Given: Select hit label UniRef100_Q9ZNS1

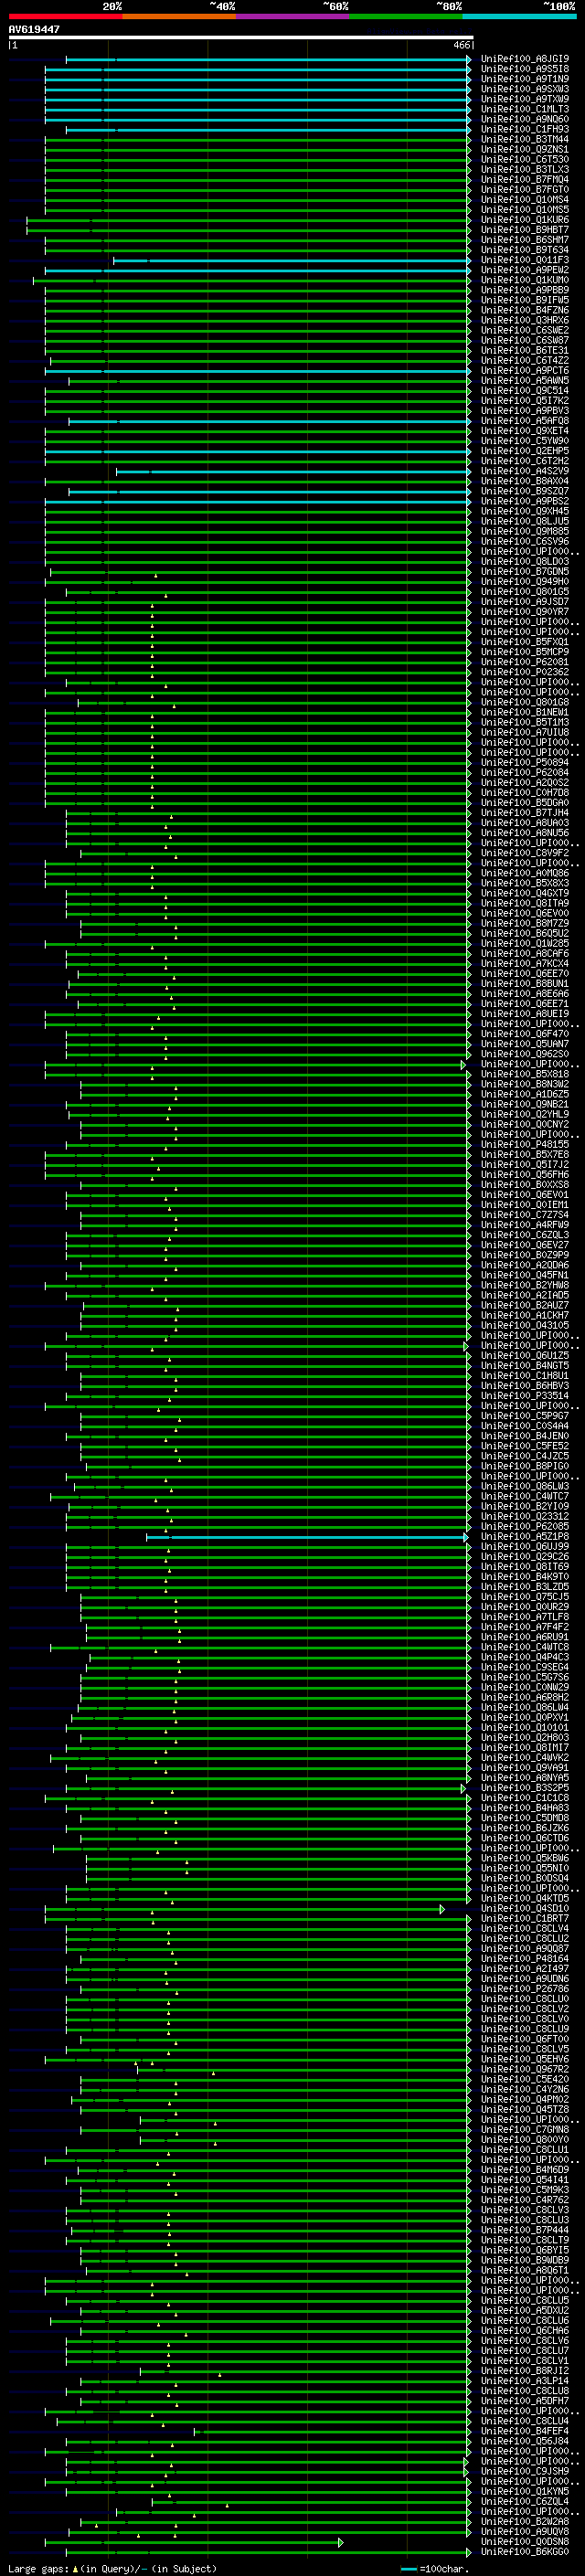Looking at the screenshot, I should pyautogui.click(x=525, y=149).
